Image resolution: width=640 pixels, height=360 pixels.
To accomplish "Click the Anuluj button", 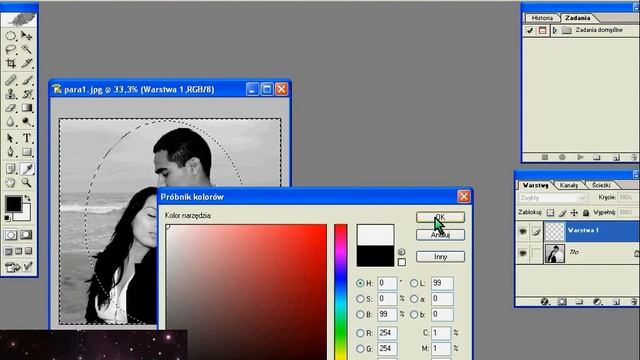I will point(440,235).
